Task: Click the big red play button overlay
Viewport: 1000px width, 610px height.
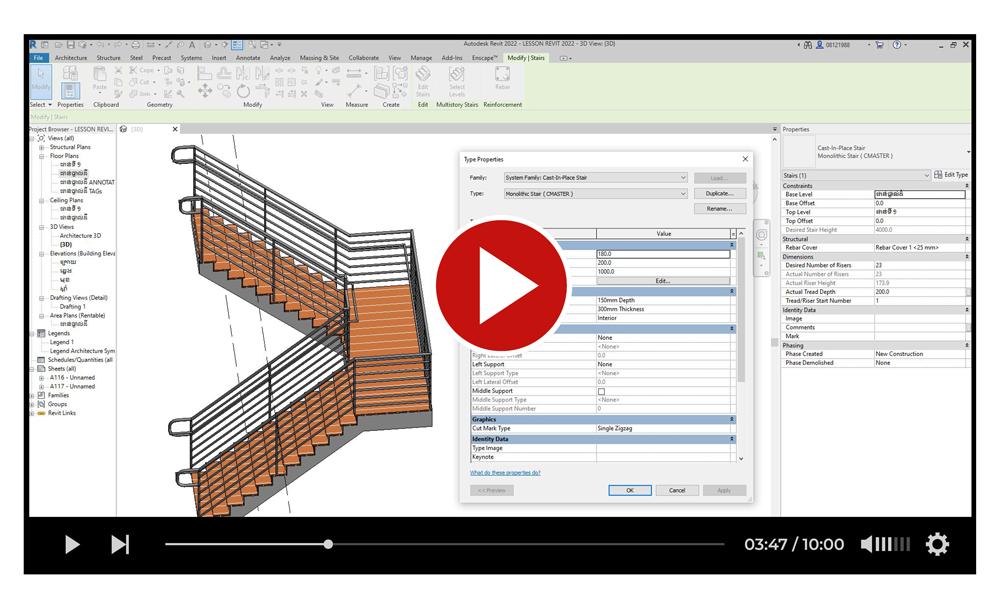Action: [501, 285]
